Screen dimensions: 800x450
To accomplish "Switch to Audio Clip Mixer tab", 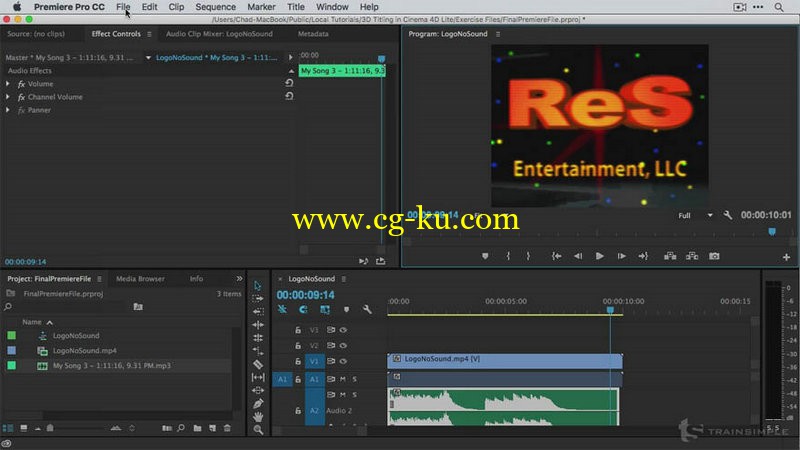I will pos(219,34).
